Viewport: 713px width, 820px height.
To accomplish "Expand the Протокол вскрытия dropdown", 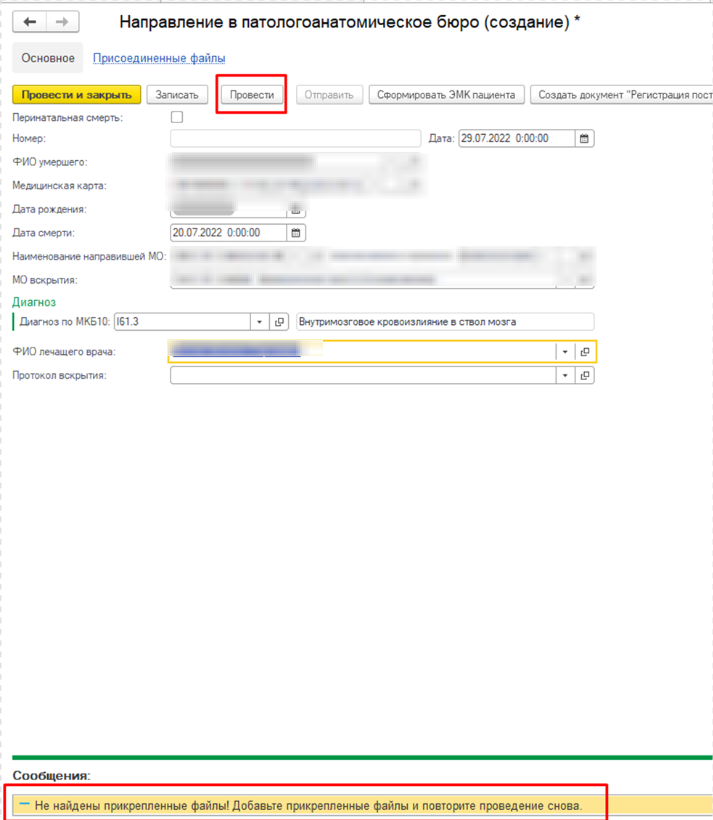I will pos(565,376).
